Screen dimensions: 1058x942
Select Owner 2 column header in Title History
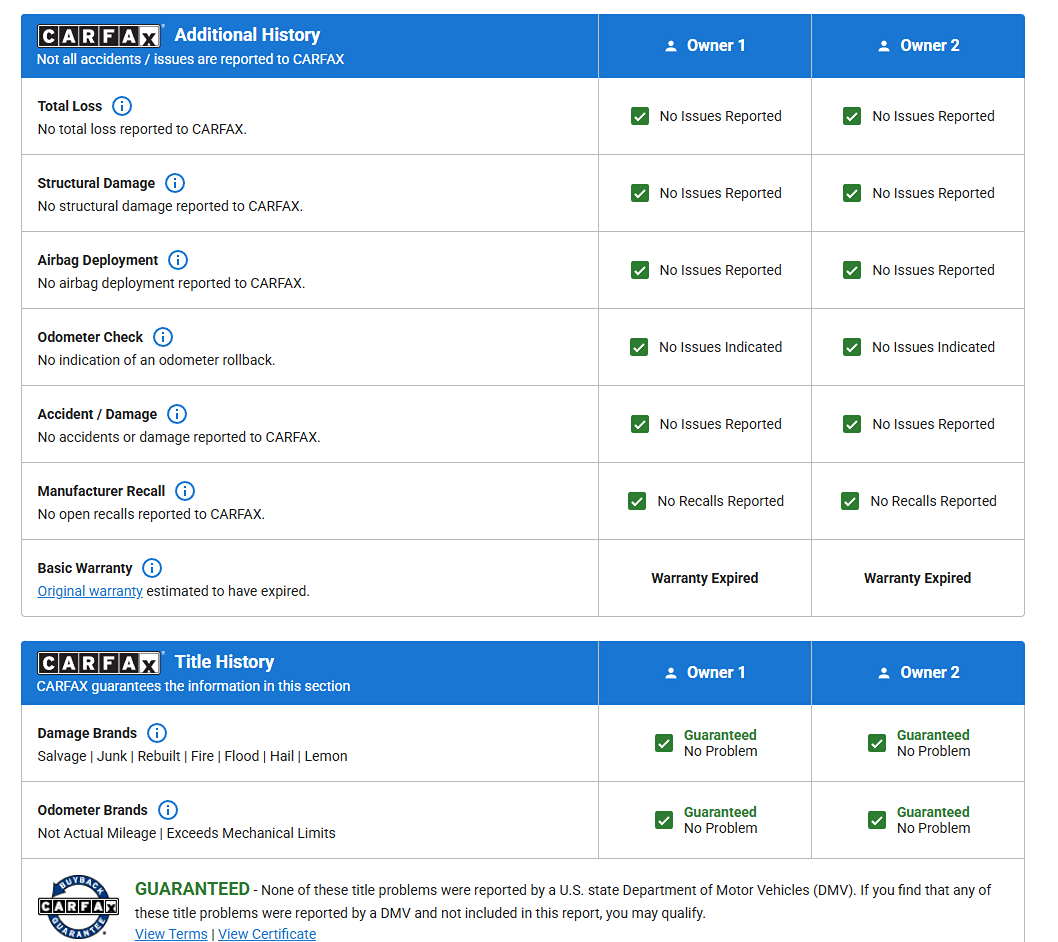(918, 673)
